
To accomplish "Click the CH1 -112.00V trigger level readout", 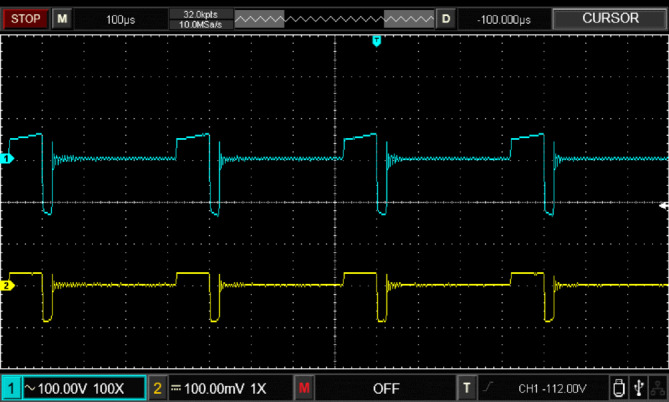I will pos(552,389).
